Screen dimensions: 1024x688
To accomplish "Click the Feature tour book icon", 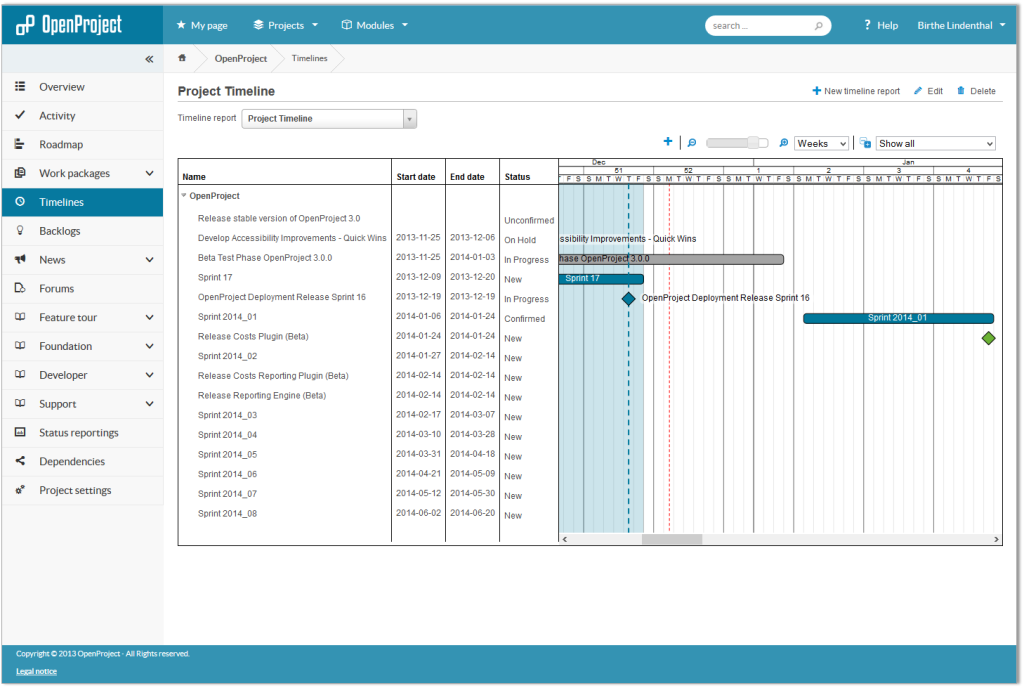I will click(20, 317).
